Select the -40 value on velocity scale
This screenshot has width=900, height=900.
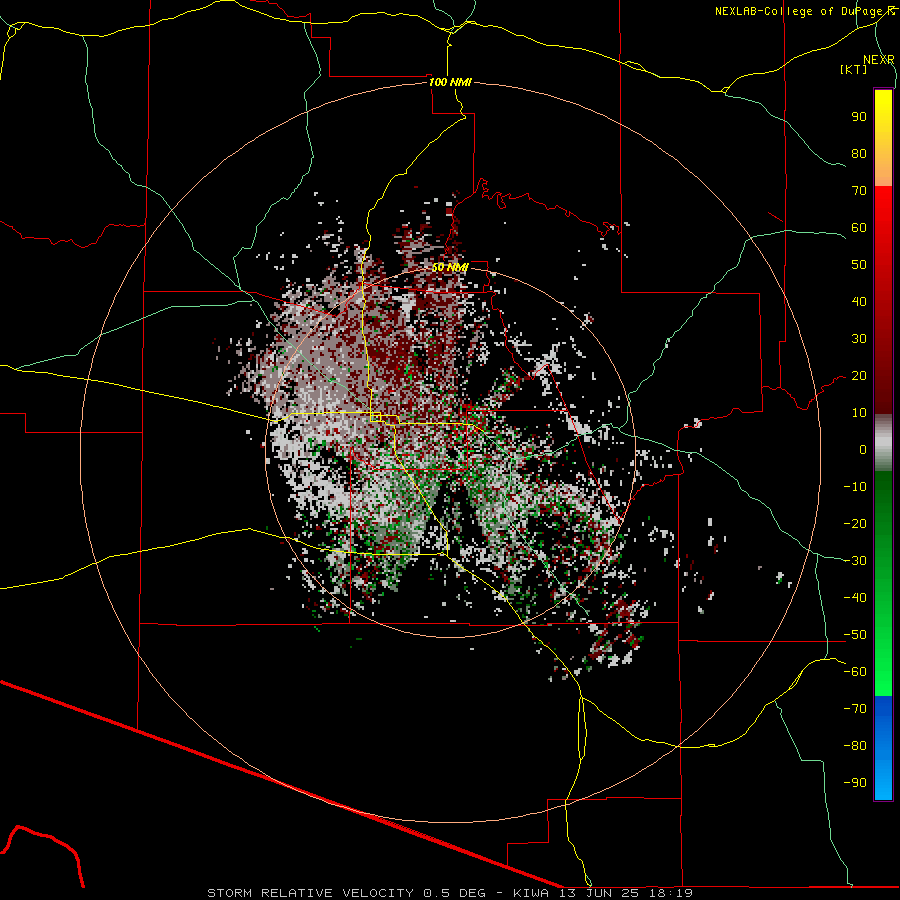855,598
